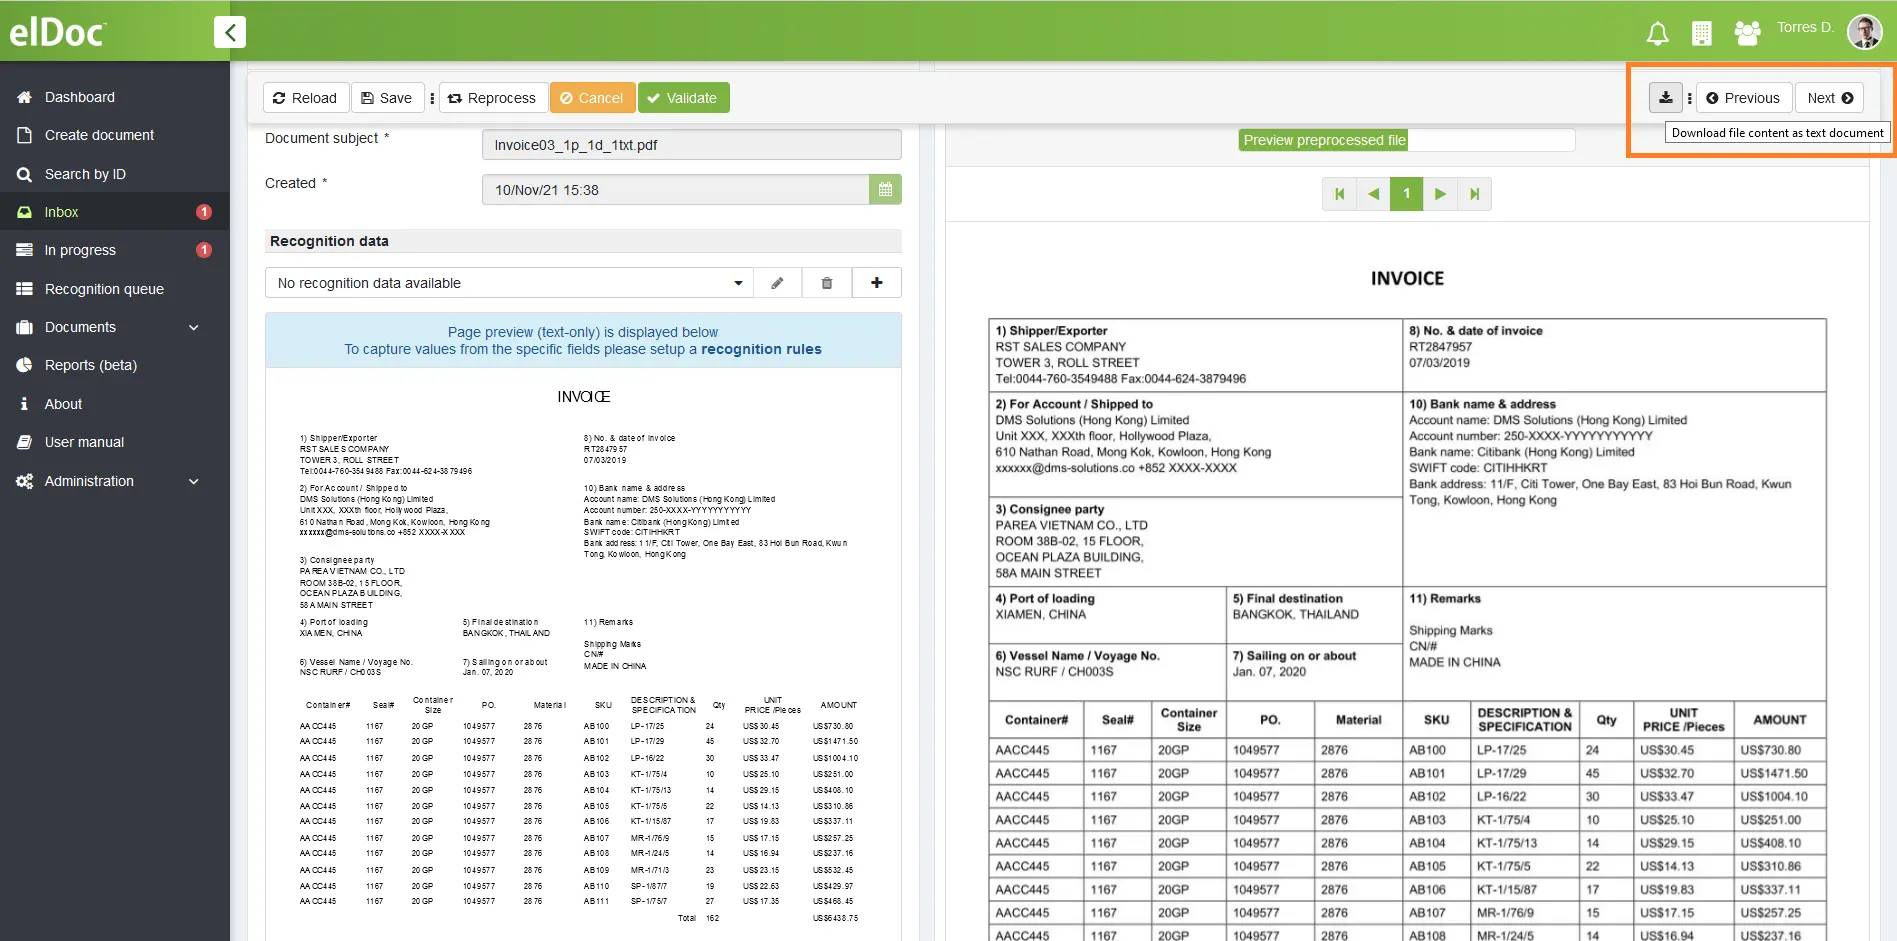Follow the 'recognition rules' link

pos(761,350)
